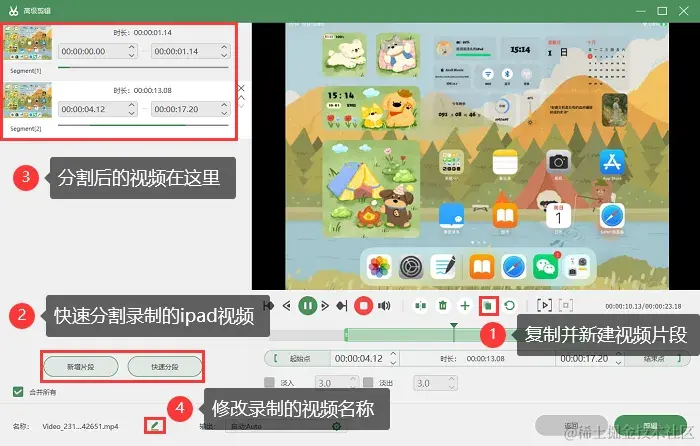Decrease the Segment[2] end time using its down arrow

click(x=225, y=113)
